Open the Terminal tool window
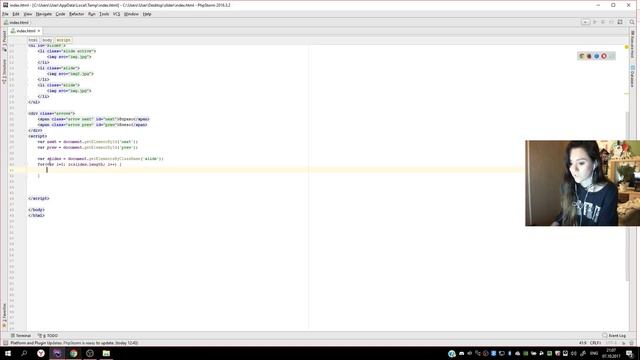 click(21, 336)
